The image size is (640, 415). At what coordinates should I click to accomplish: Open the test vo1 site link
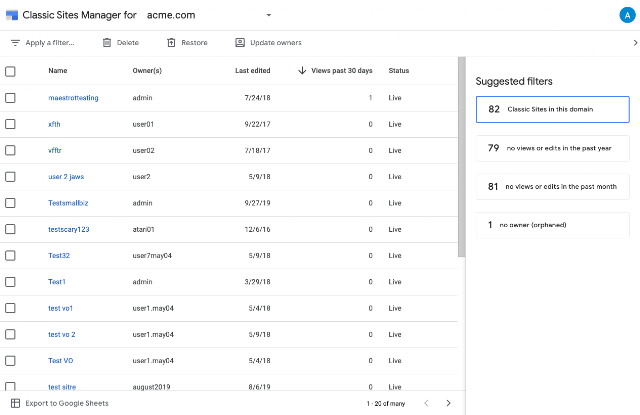[x=60, y=308]
